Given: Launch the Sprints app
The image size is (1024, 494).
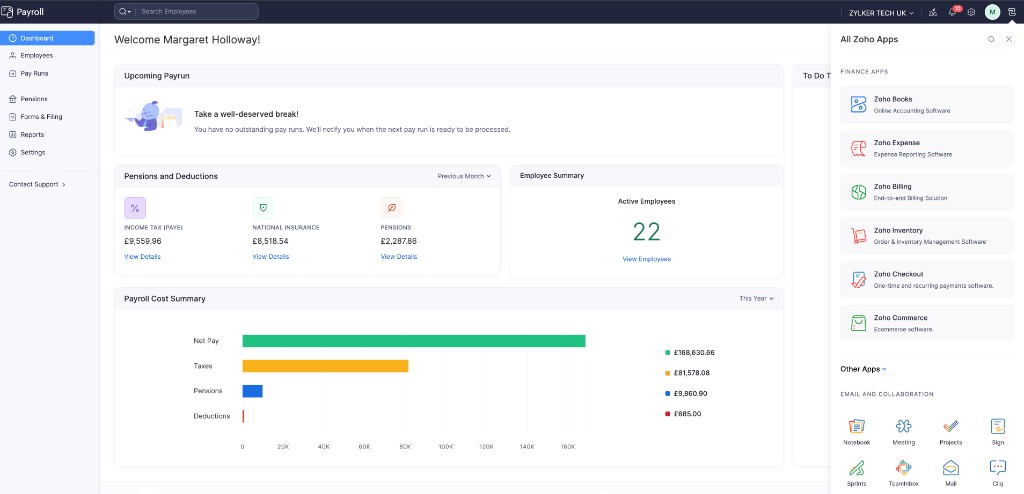Looking at the screenshot, I should (857, 473).
